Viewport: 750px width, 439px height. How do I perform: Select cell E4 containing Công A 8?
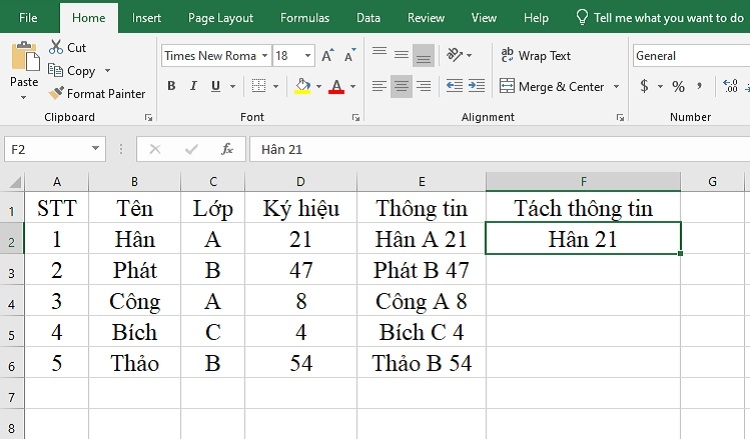click(x=421, y=301)
